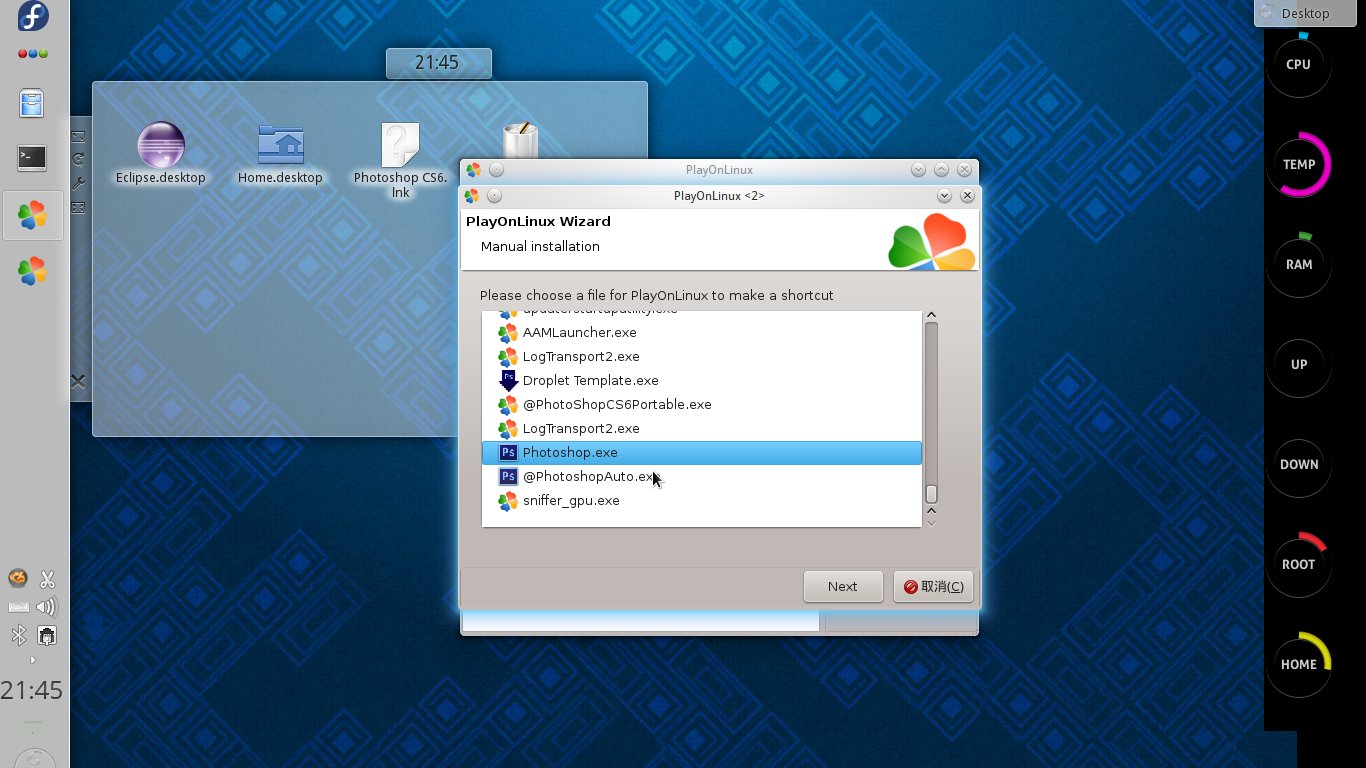Click the PlayOnLinux clover logo in wizard header
Screen dimensions: 1366x768
(931, 241)
